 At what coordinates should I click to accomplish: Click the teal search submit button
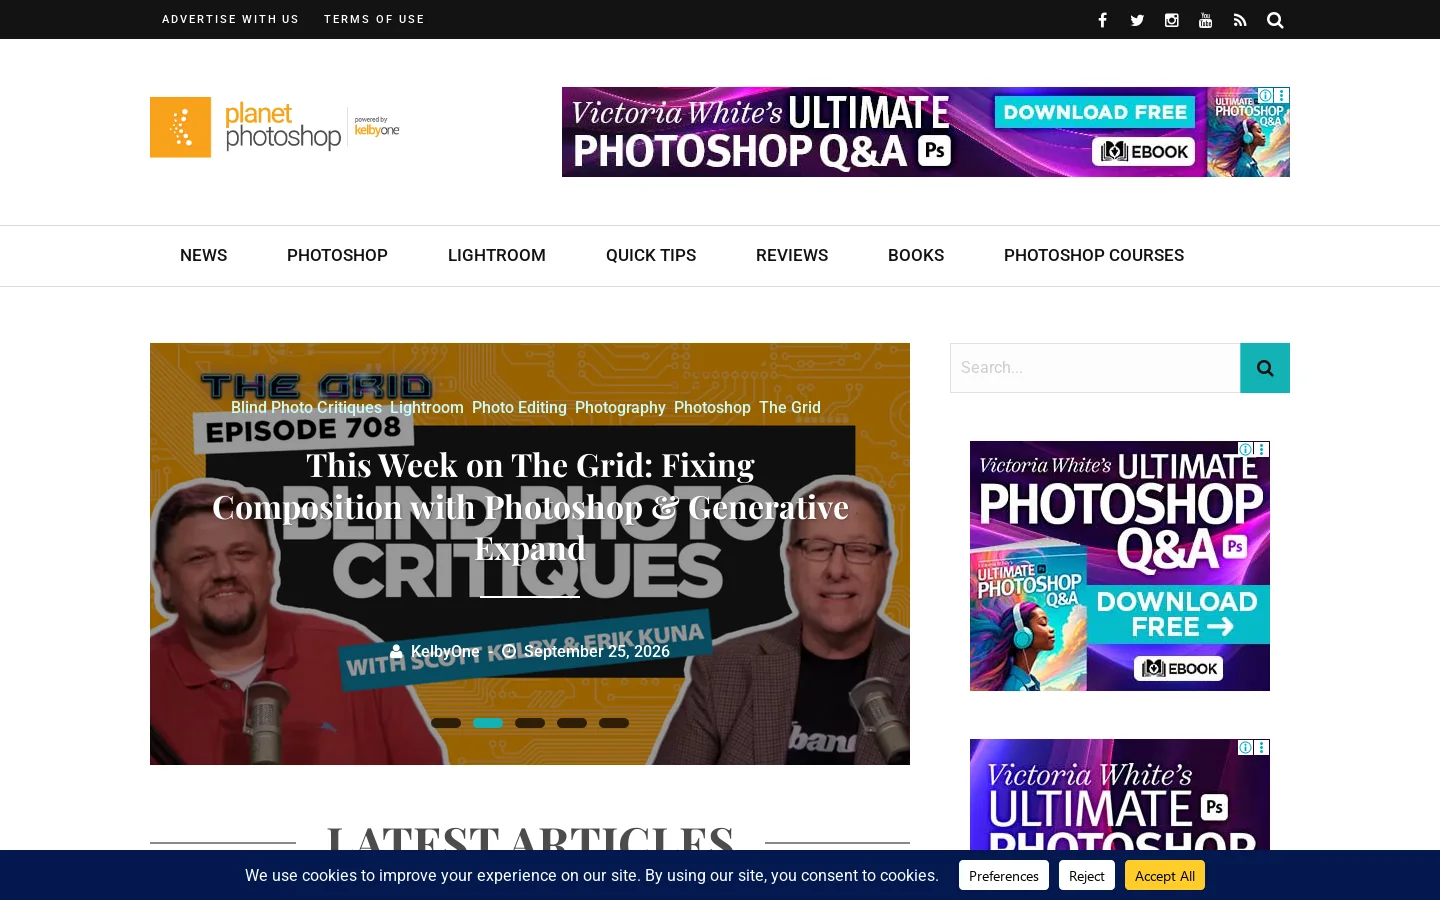1265,368
